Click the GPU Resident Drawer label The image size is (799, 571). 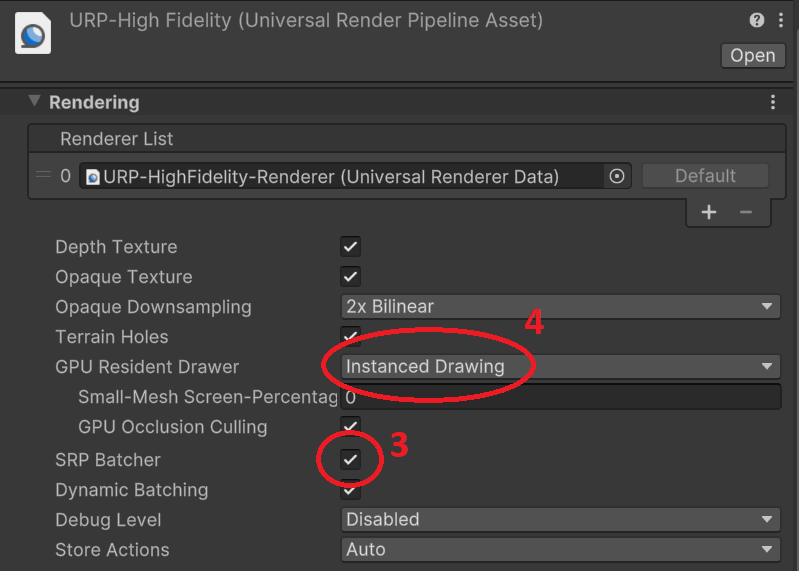(x=147, y=367)
